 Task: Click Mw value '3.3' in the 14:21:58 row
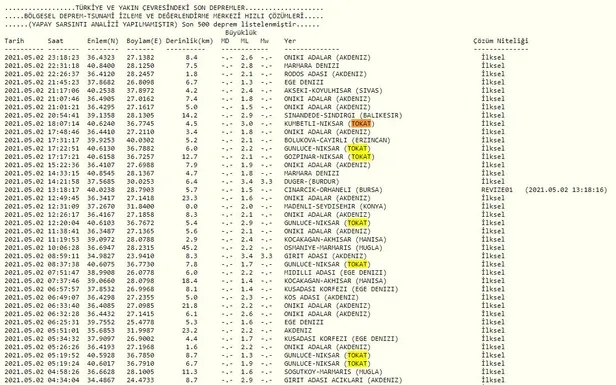266,182
